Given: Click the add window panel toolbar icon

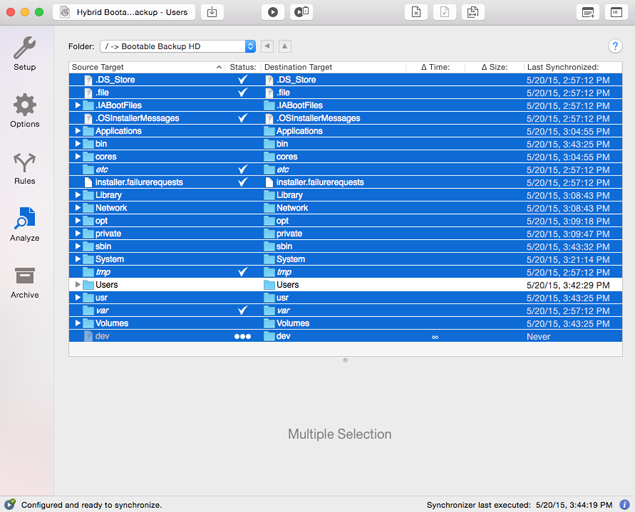Looking at the screenshot, I should (588, 12).
